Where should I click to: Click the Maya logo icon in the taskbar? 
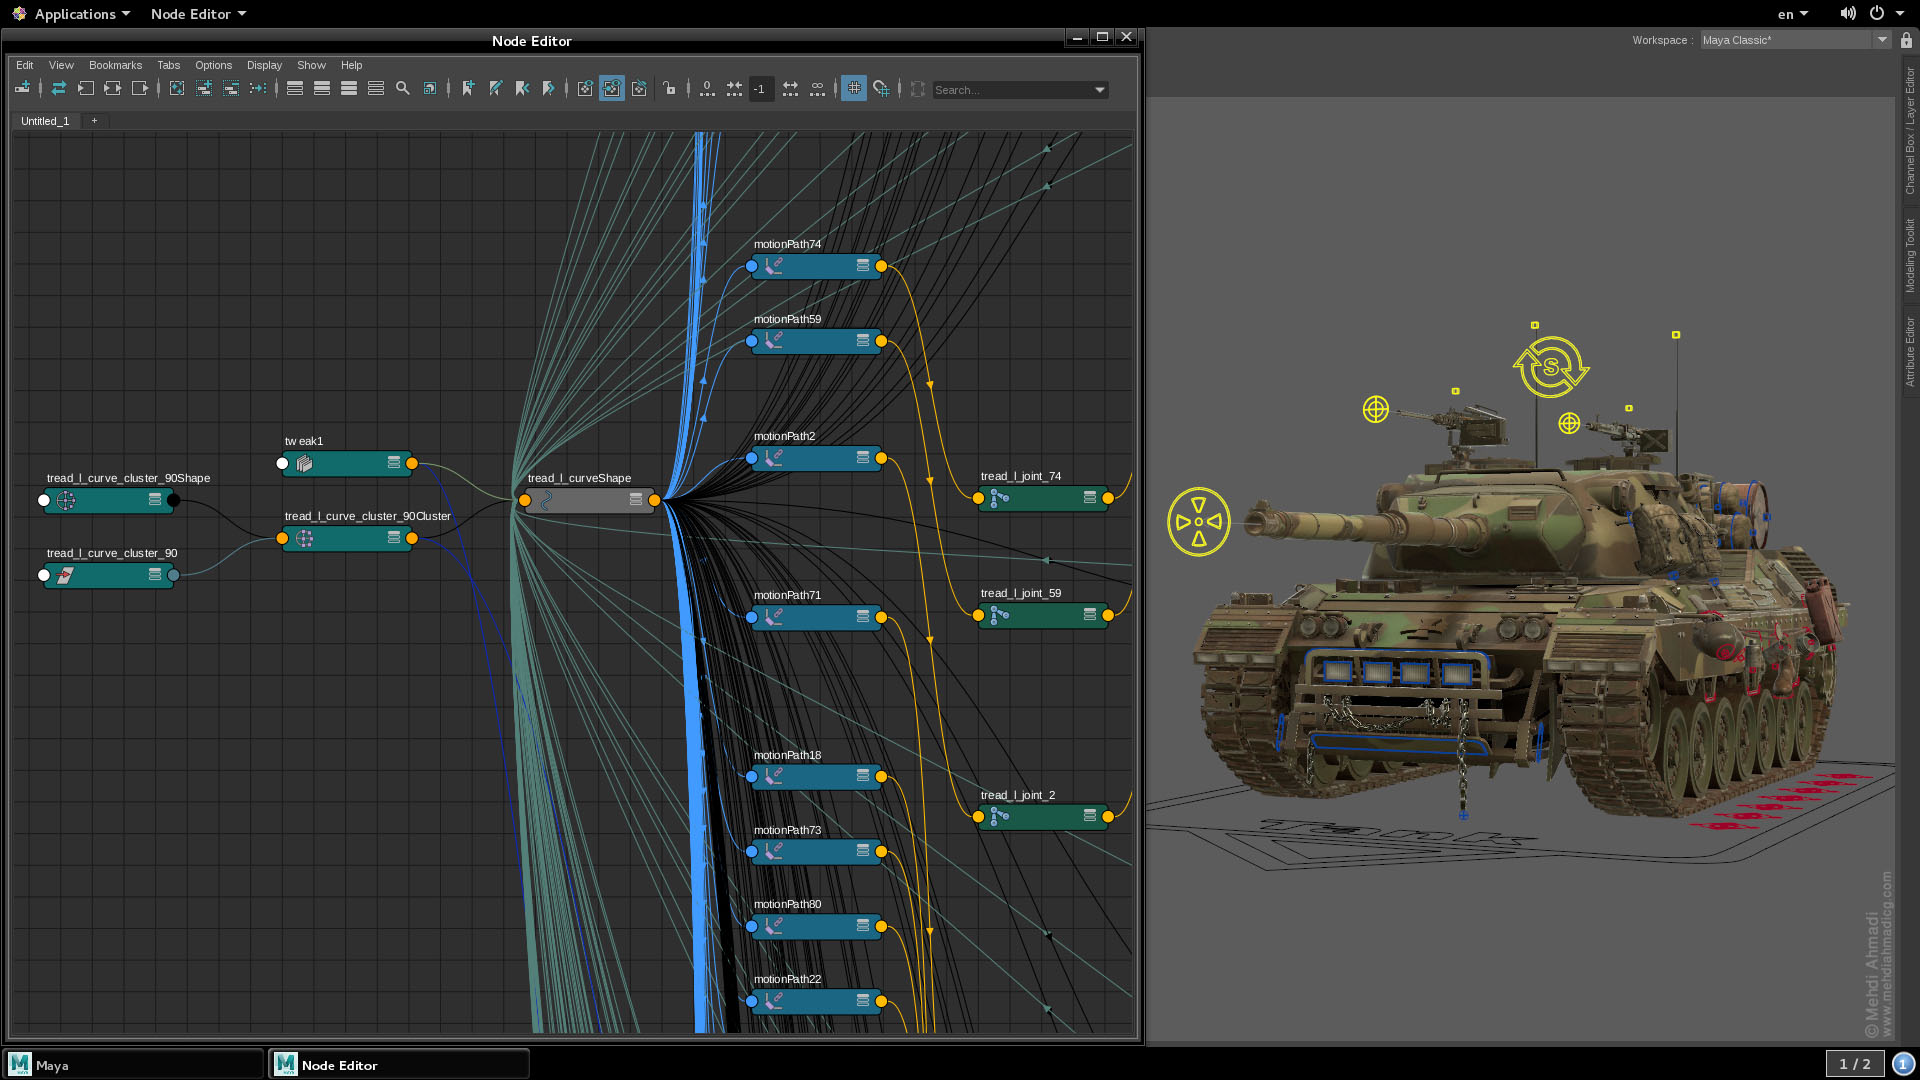(20, 1064)
